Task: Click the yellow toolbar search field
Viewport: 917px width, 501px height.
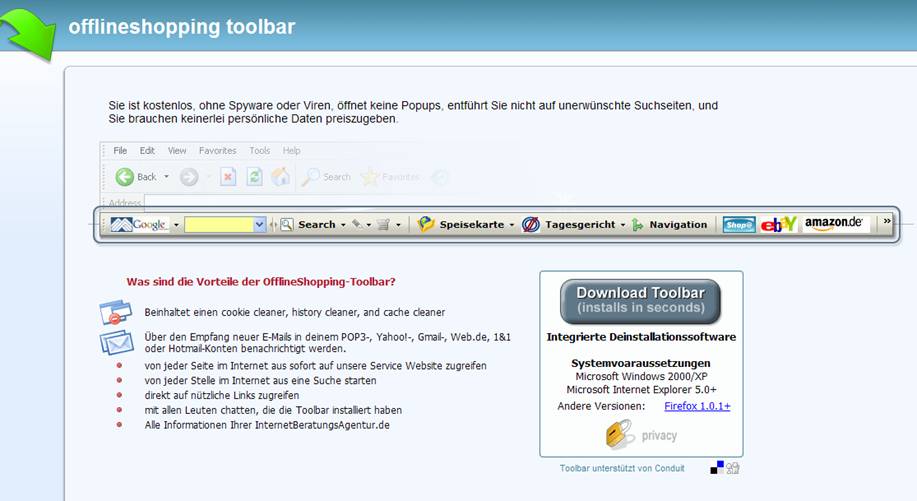Action: [x=219, y=224]
